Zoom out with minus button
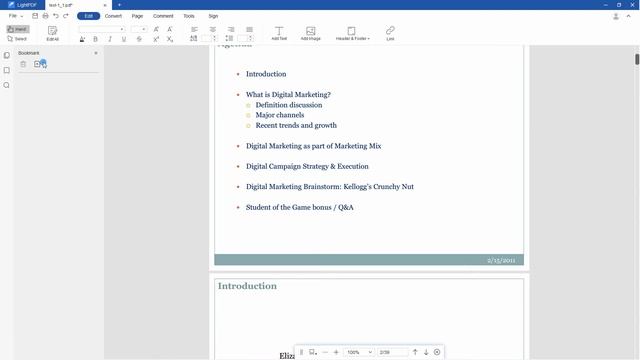Screen dimensions: 640x360 click(325, 352)
